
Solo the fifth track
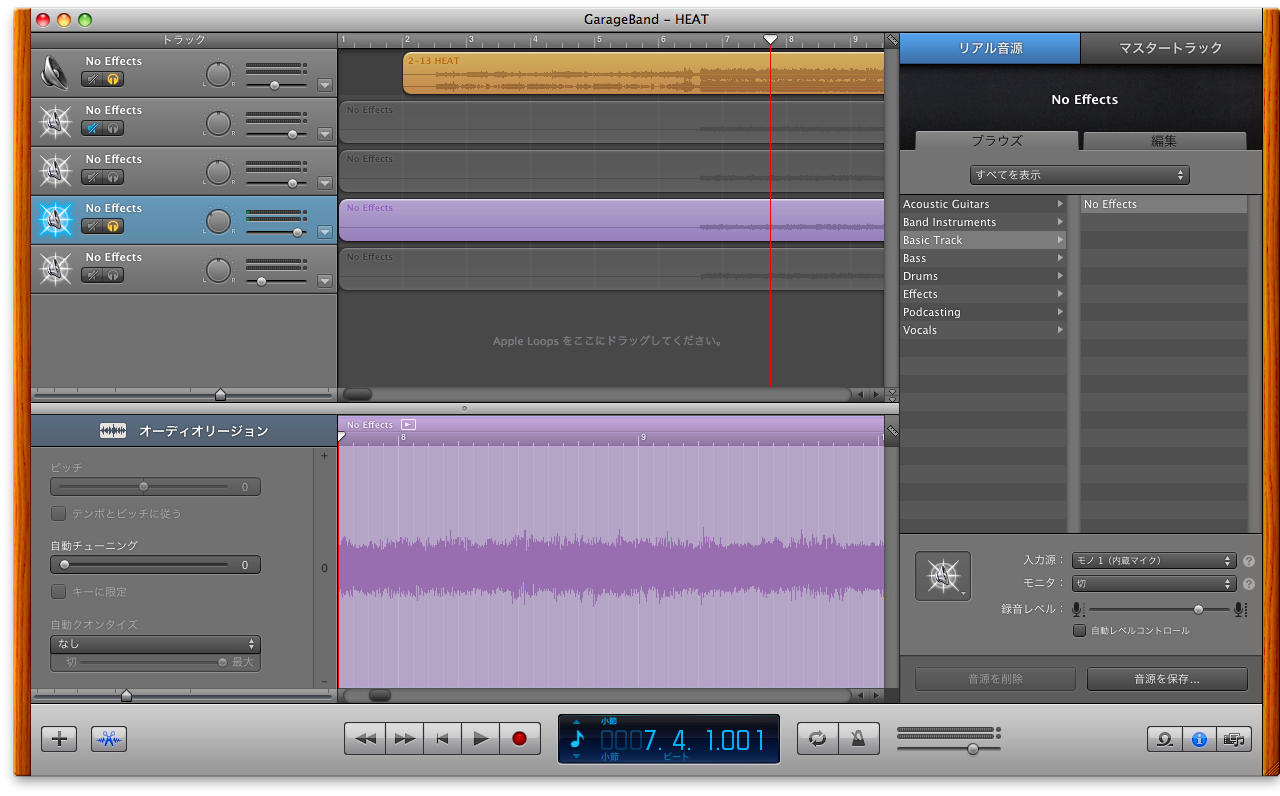coord(114,275)
